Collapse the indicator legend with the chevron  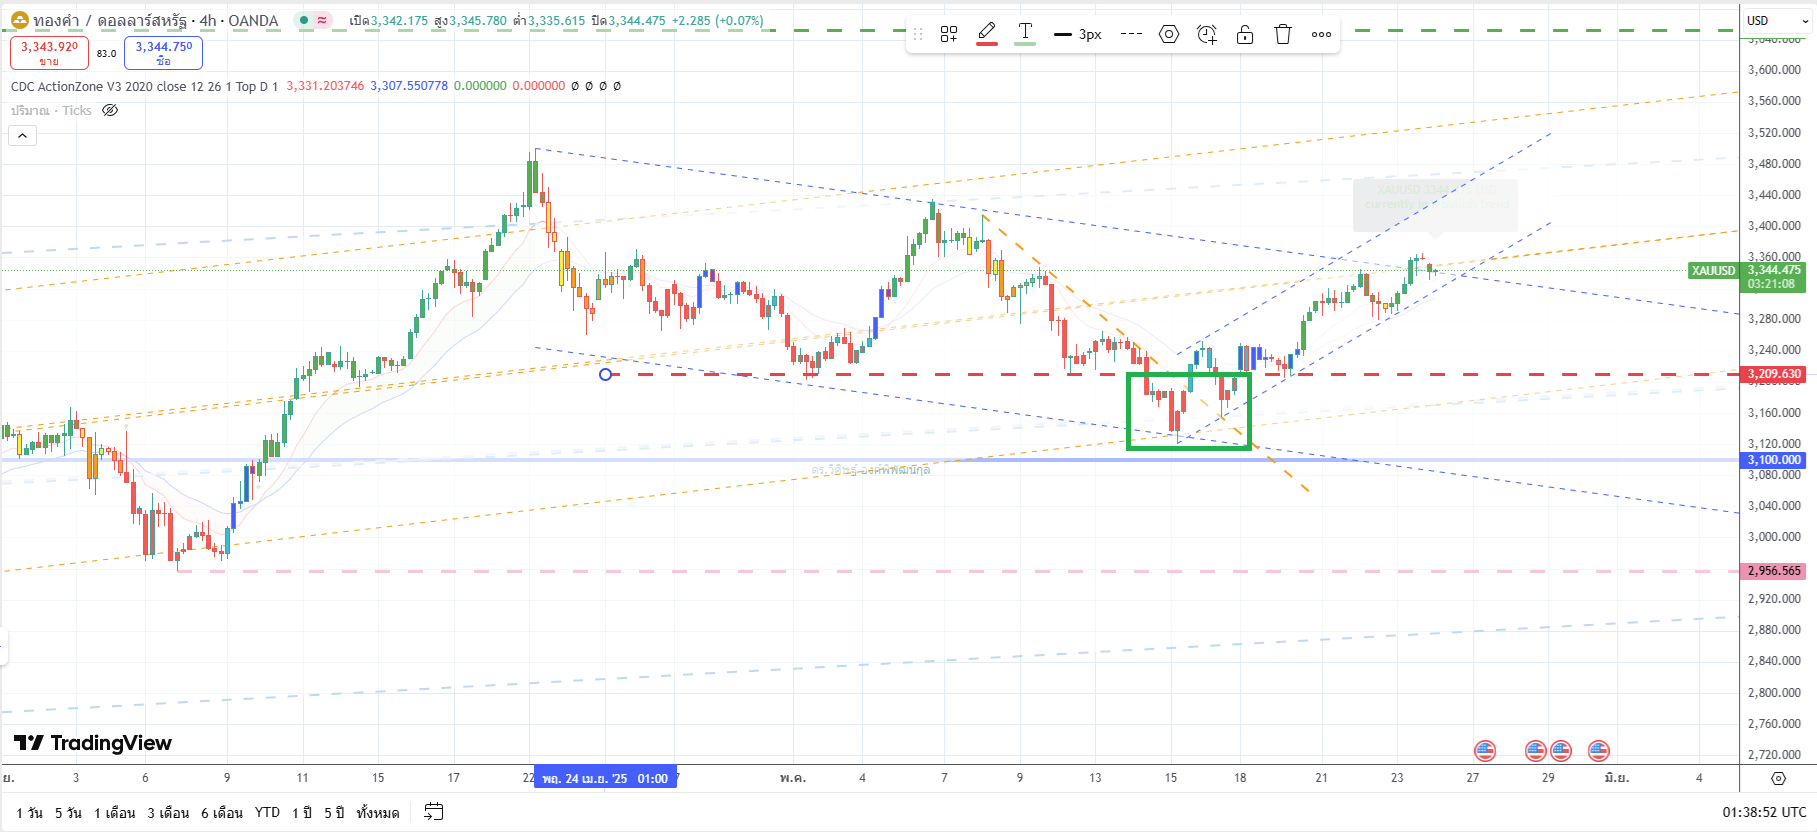coord(22,135)
